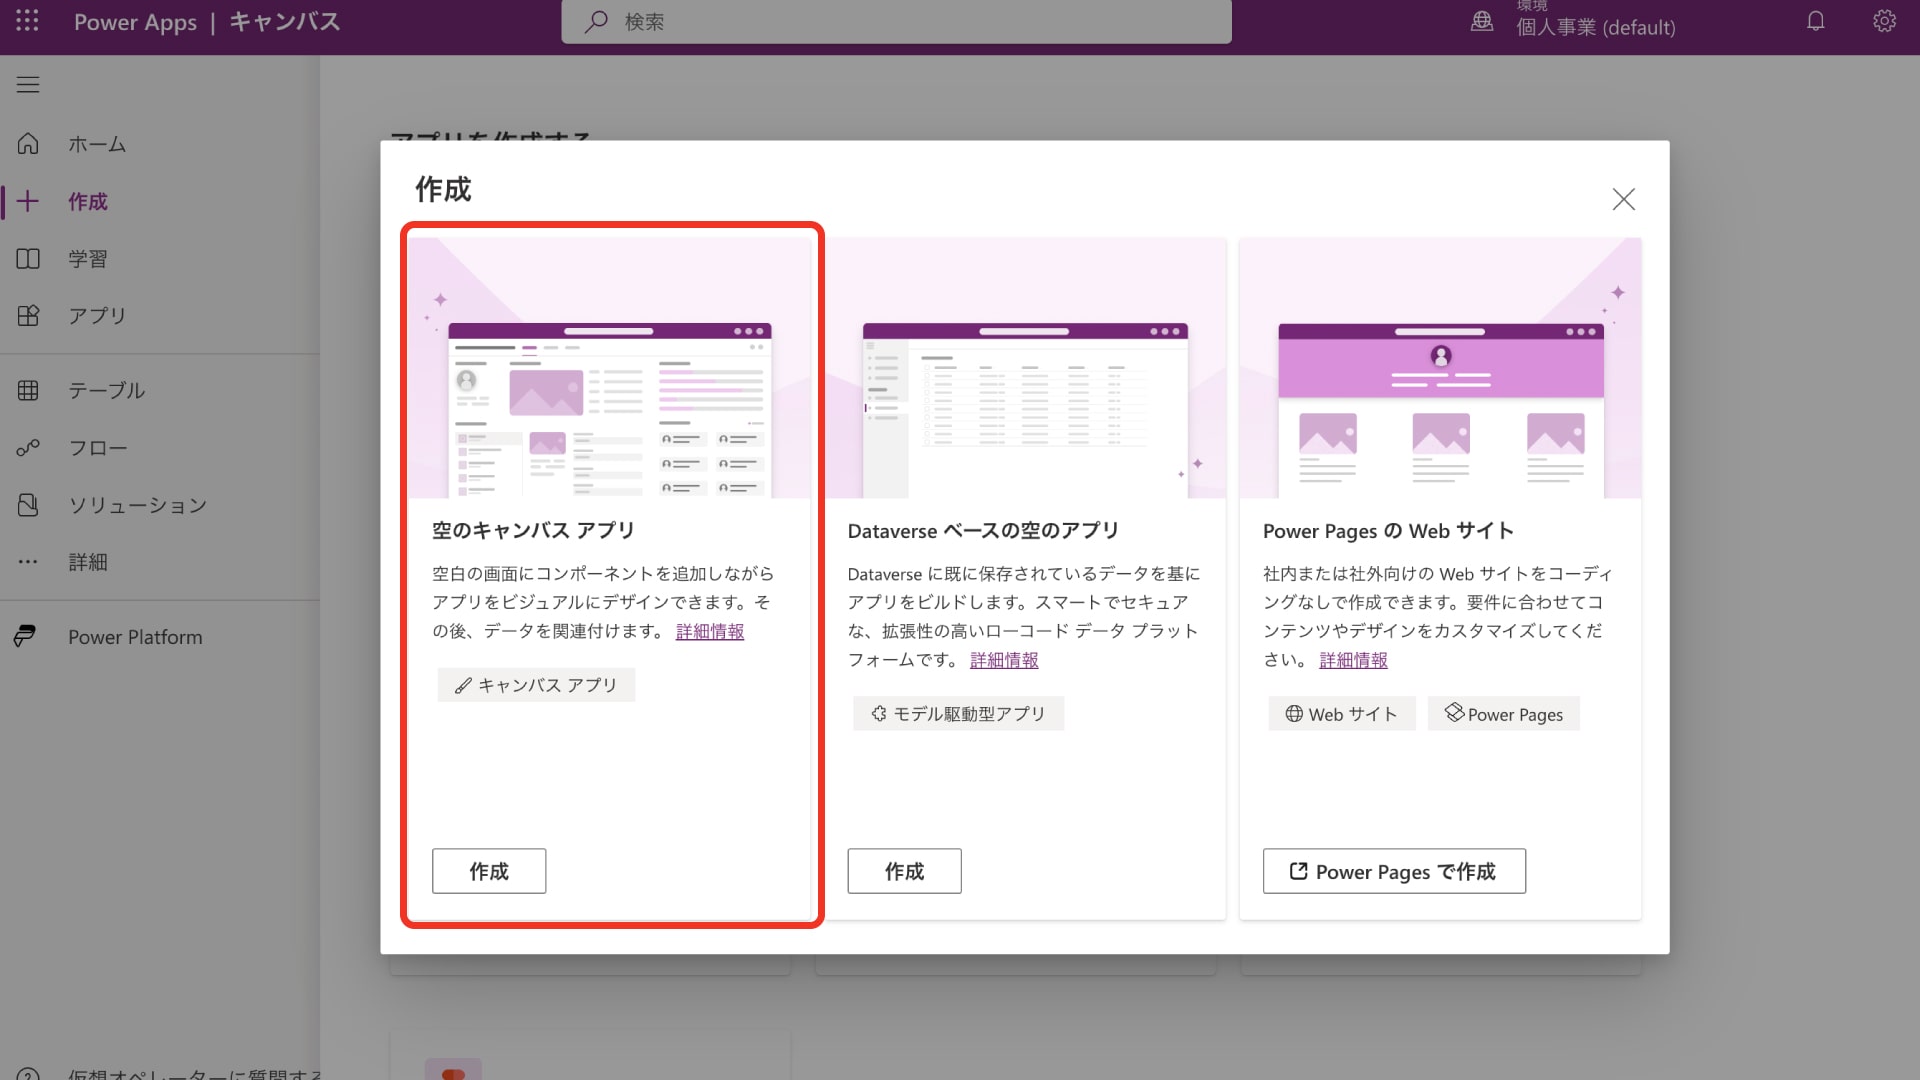Screen dimensions: 1920x1080
Task: Collapse the left navigation hamburger menu
Action: point(28,85)
